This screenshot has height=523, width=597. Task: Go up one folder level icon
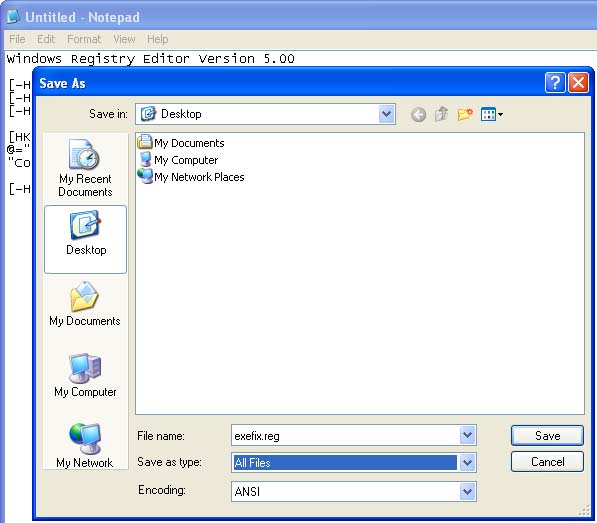click(x=441, y=114)
